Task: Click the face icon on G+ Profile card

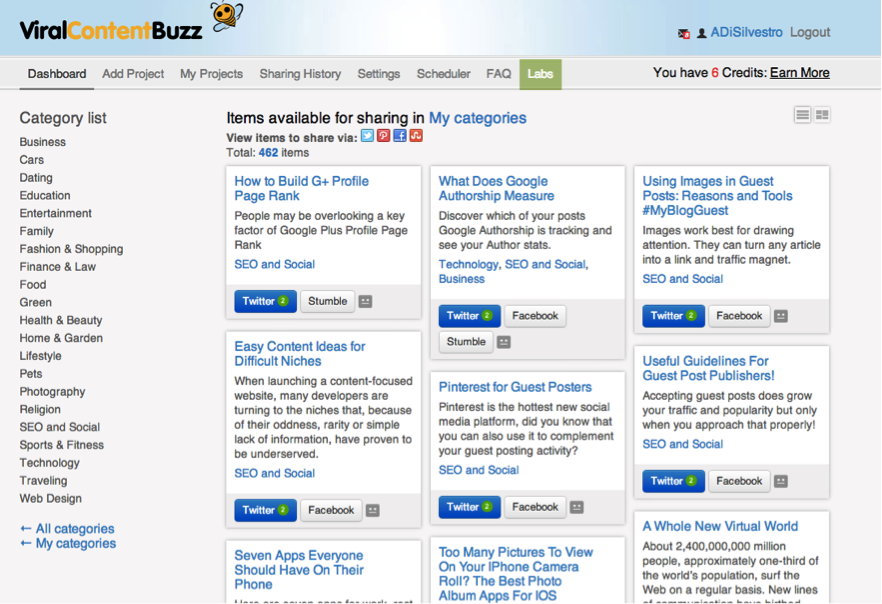Action: pos(365,302)
